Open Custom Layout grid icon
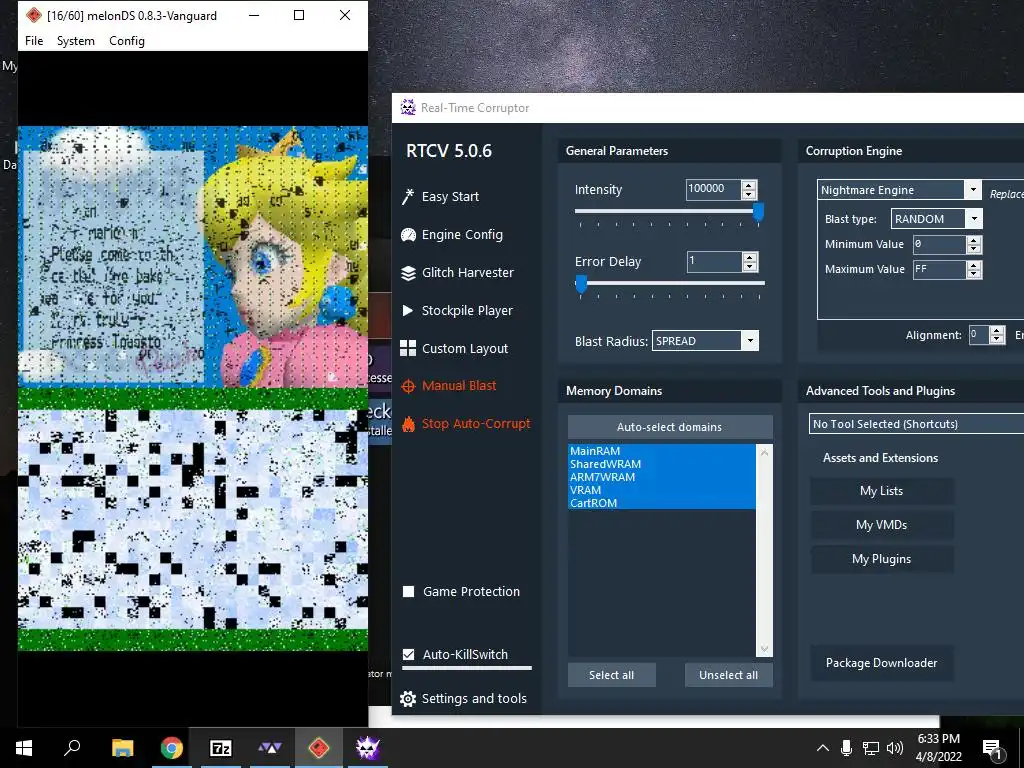Viewport: 1024px width, 768px height. click(x=408, y=348)
